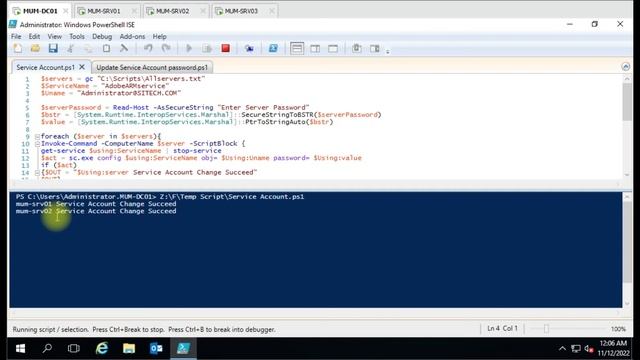Show Command Window icon in toolbar
Image resolution: width=640 pixels, height=360 pixels.
pos(356,48)
